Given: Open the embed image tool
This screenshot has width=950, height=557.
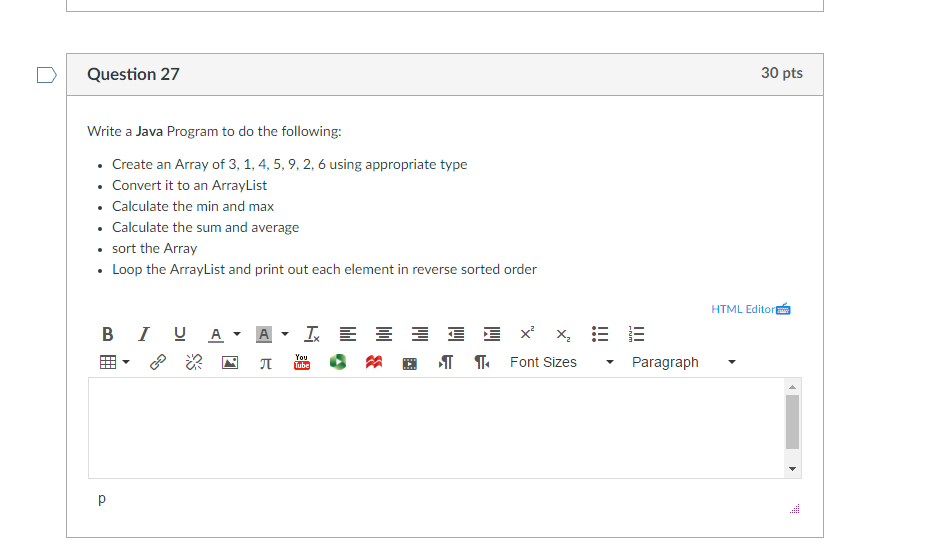Looking at the screenshot, I should (x=230, y=362).
